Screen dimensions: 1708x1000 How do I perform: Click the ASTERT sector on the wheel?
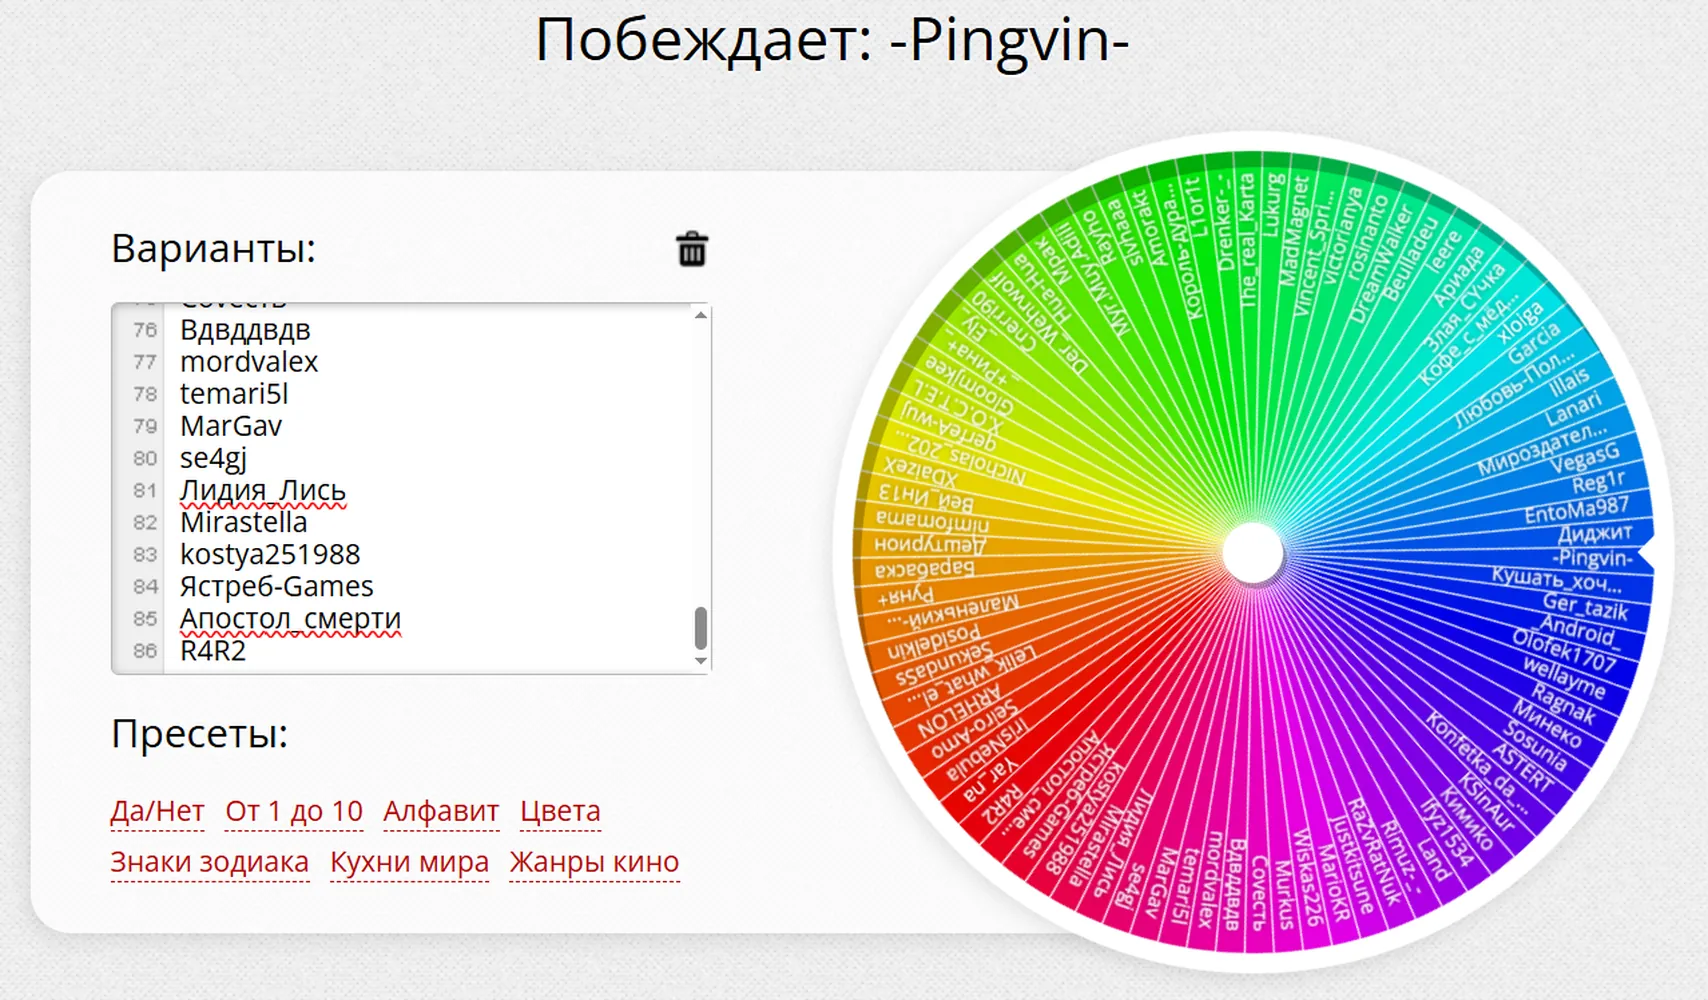click(x=1523, y=767)
